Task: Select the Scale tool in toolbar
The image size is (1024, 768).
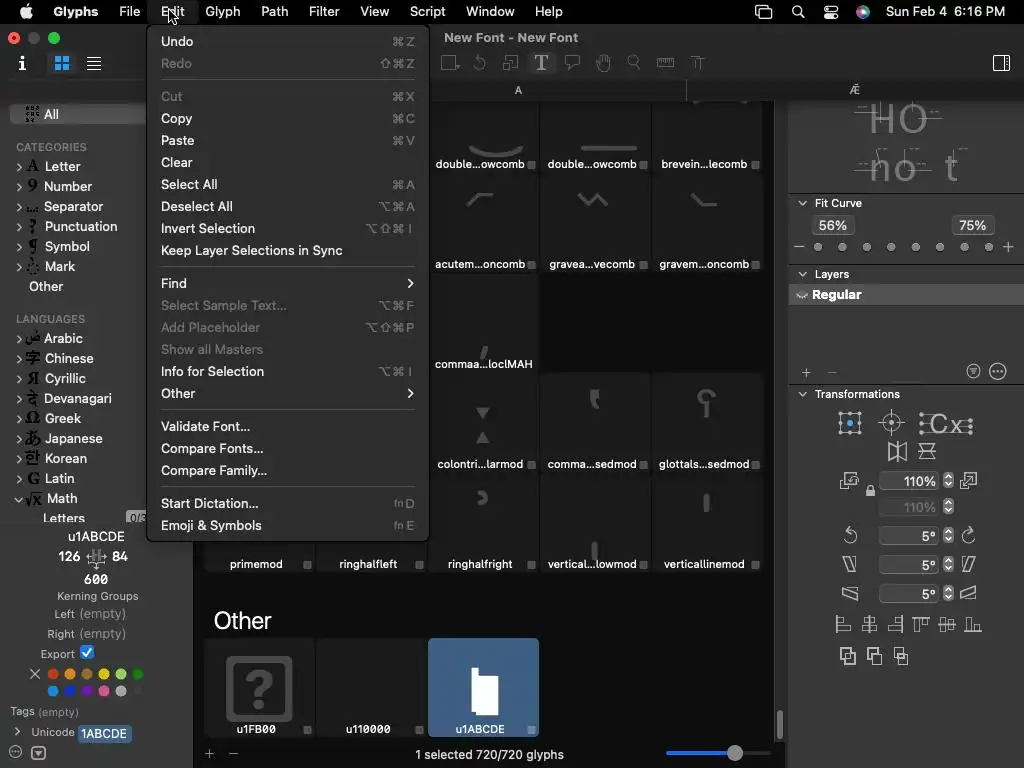Action: click(510, 63)
